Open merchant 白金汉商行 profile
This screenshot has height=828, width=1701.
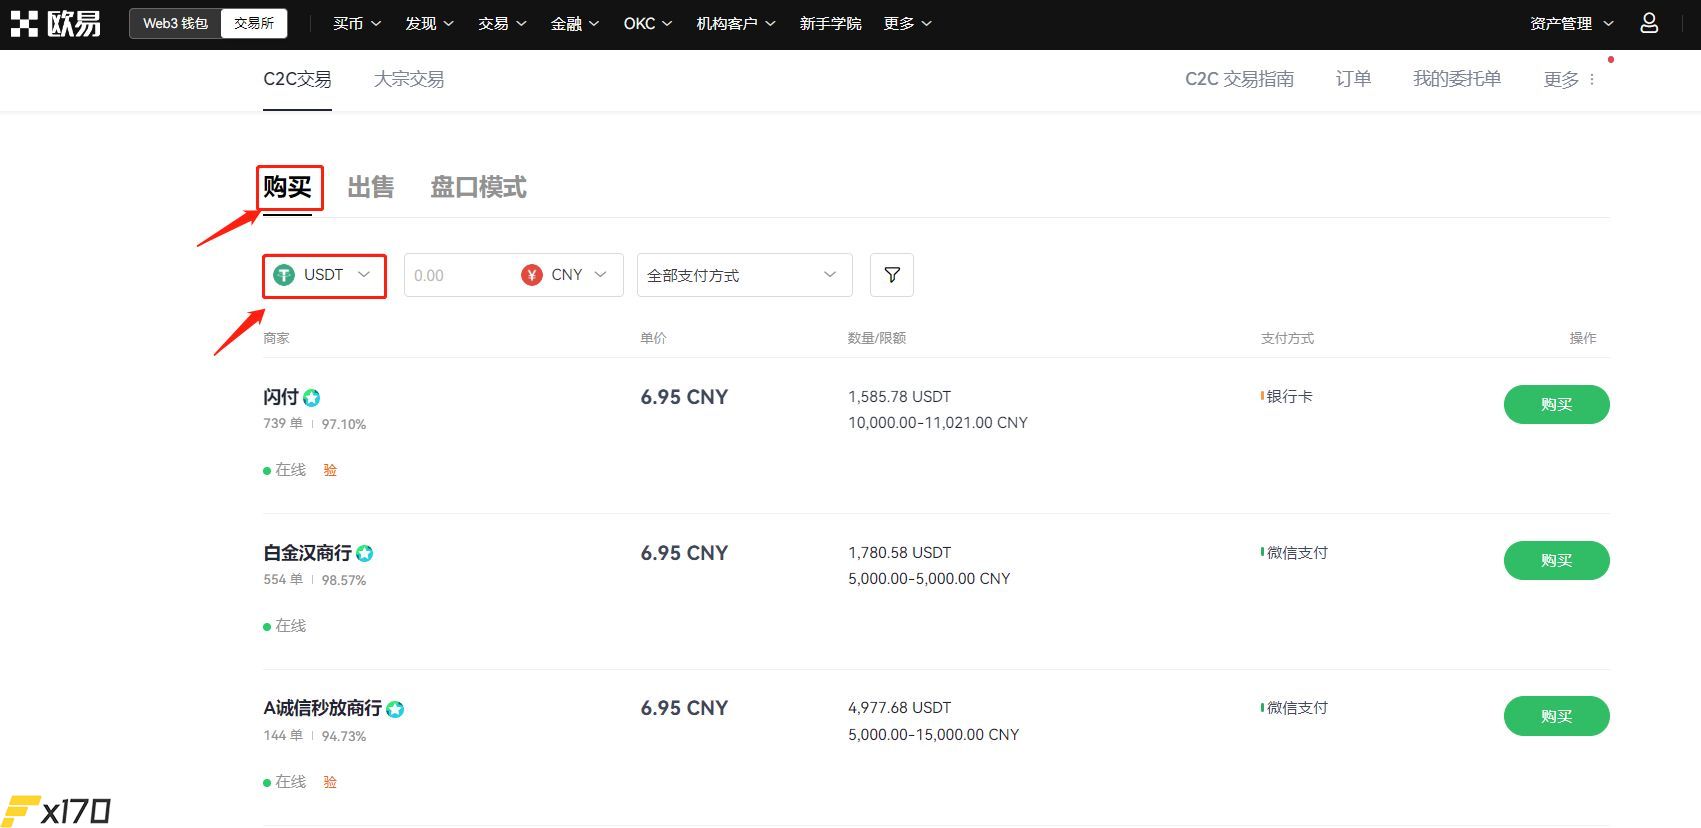click(x=307, y=553)
